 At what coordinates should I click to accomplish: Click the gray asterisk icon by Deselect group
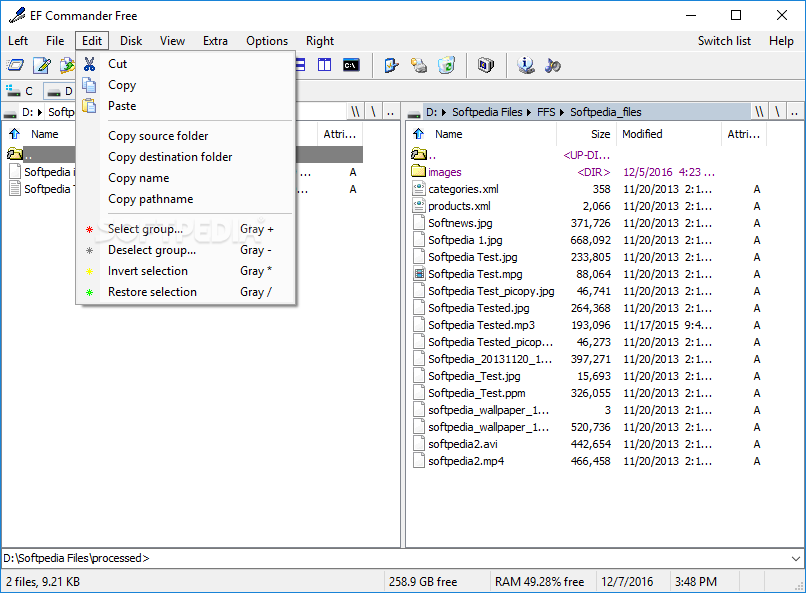tap(89, 250)
